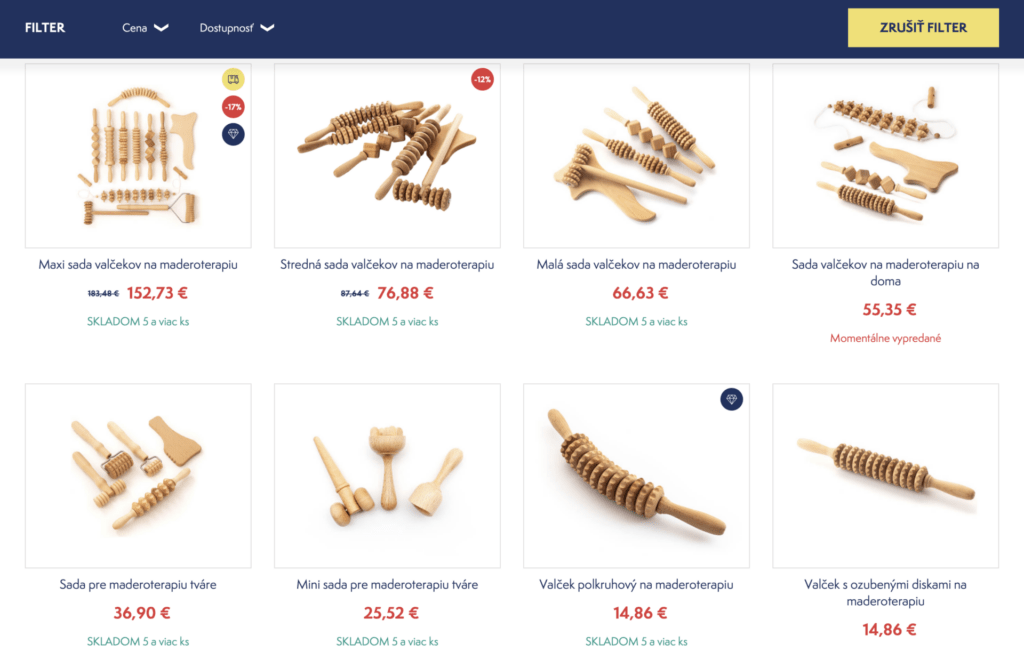Click the diamond badge on Valček polkruhový
Image resolution: width=1024 pixels, height=651 pixels.
coord(731,399)
